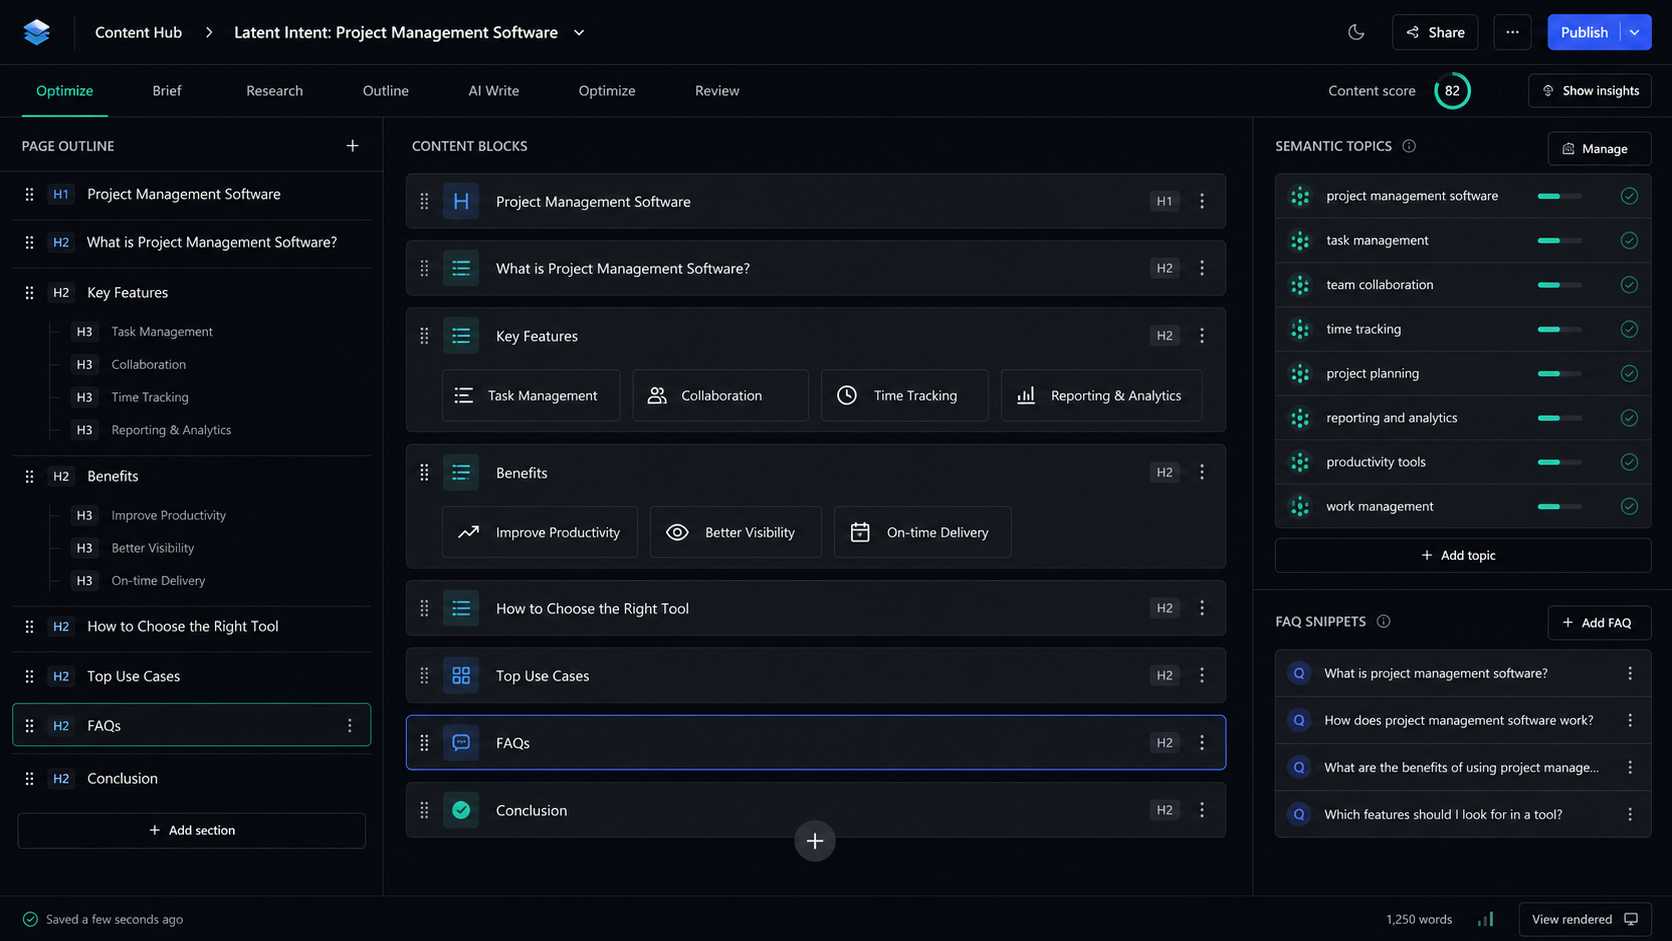
Task: Switch to the Brief tab
Action: (167, 90)
